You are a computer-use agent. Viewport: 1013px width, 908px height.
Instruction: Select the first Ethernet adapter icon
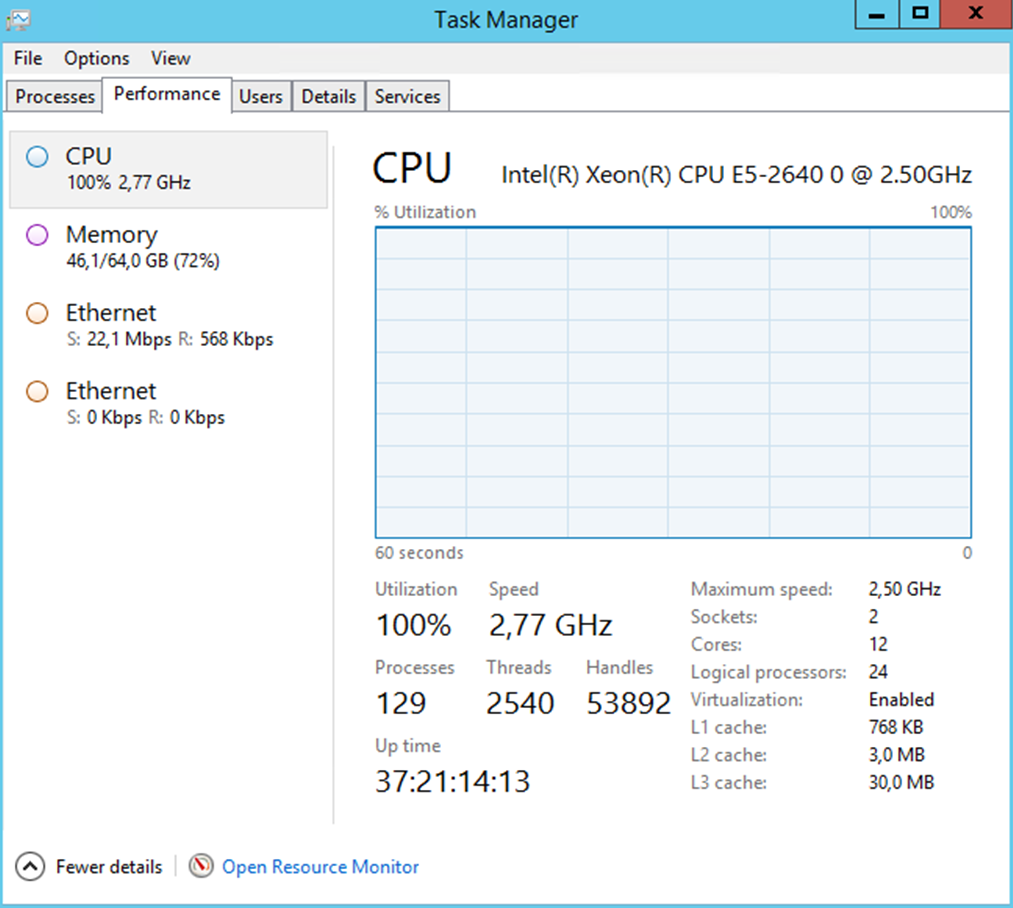click(x=36, y=313)
